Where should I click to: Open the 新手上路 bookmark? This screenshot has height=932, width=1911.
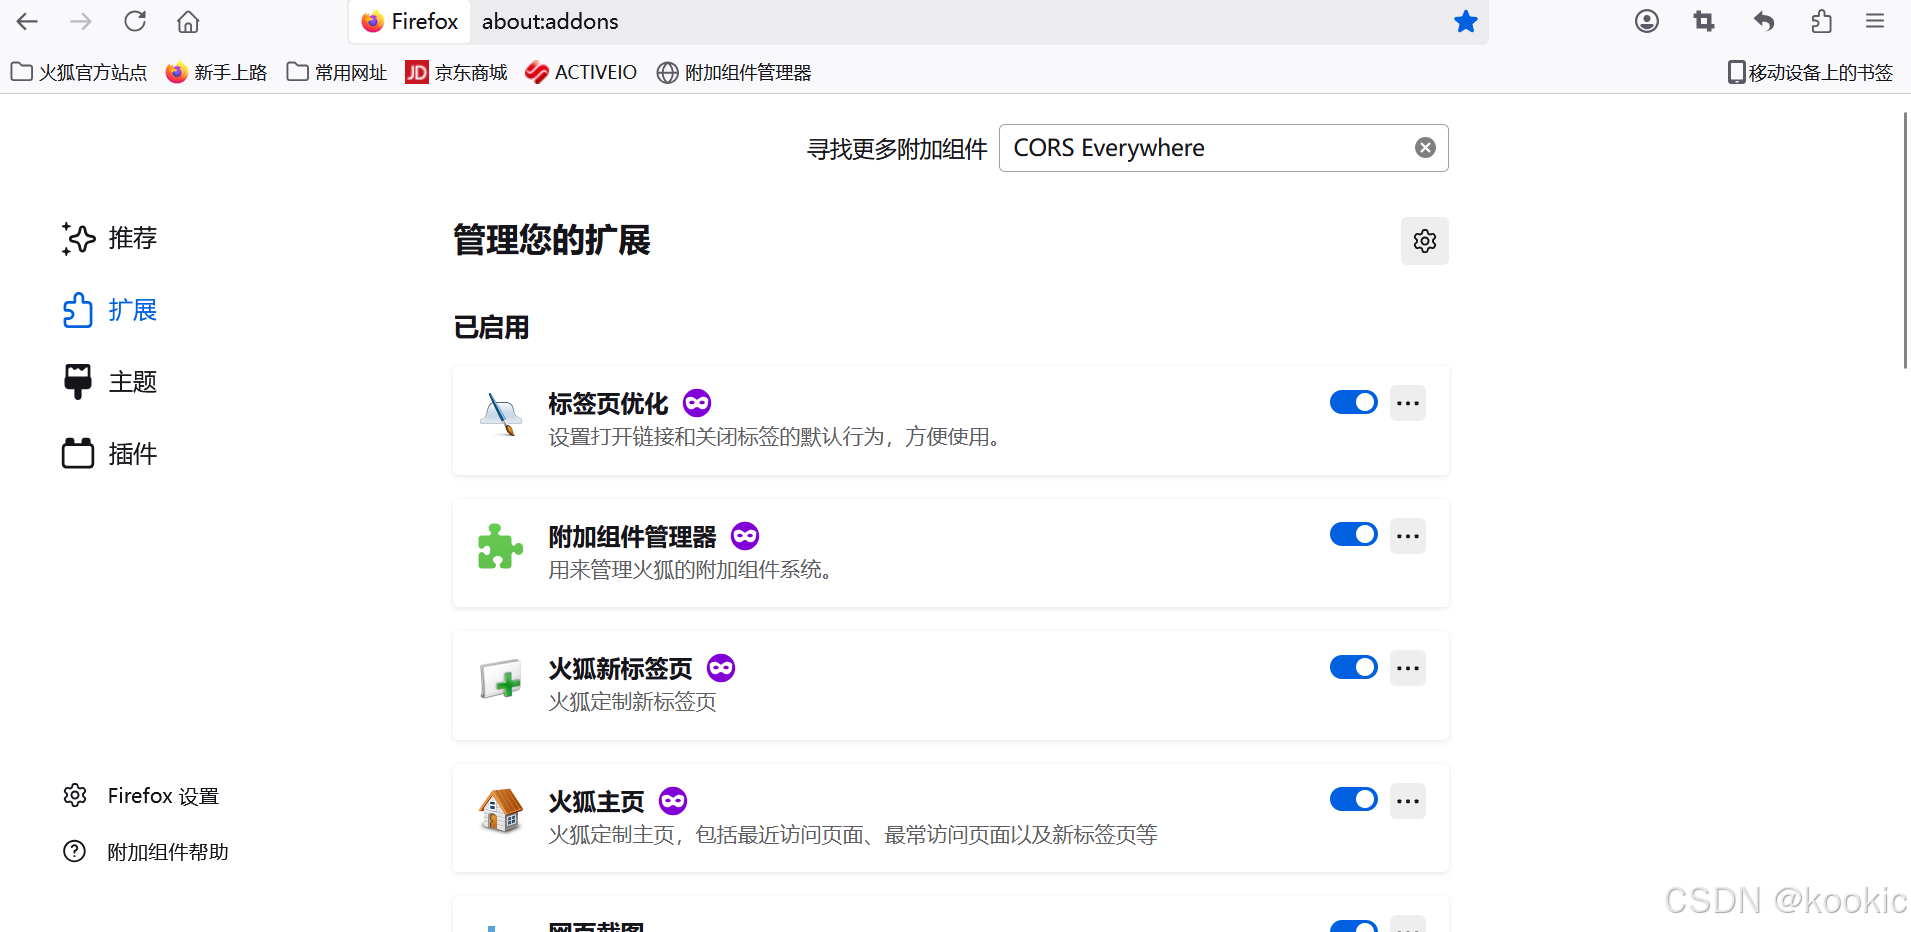pyautogui.click(x=217, y=73)
